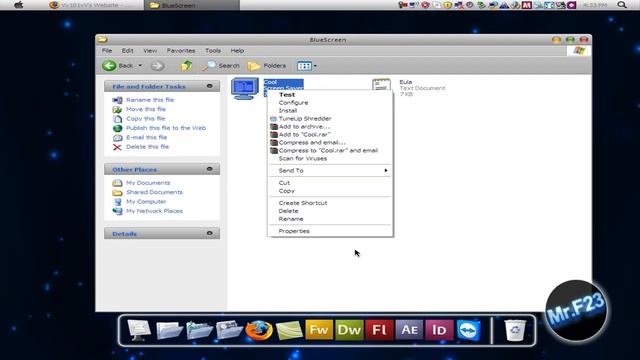Launch Dreamweaver (Dw) from the dock
The height and width of the screenshot is (360, 640).
tap(349, 330)
